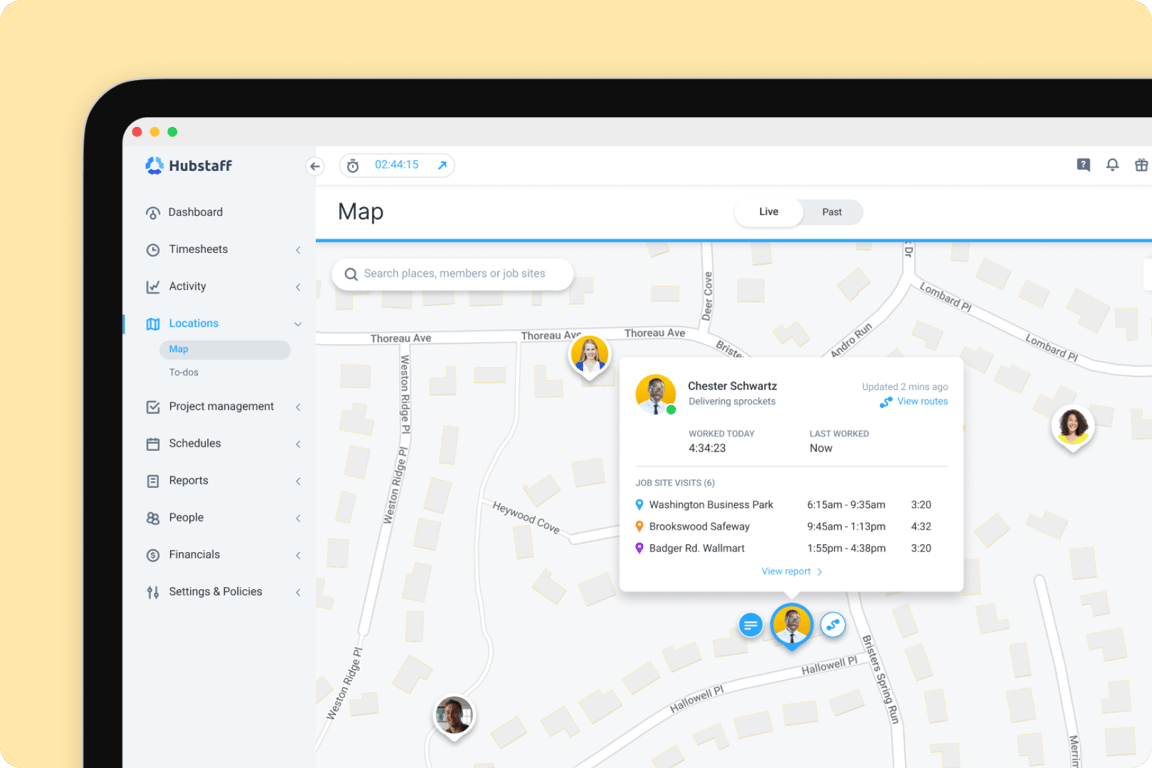Open the Dashboard menu item
Image resolution: width=1152 pixels, height=768 pixels.
click(x=196, y=212)
